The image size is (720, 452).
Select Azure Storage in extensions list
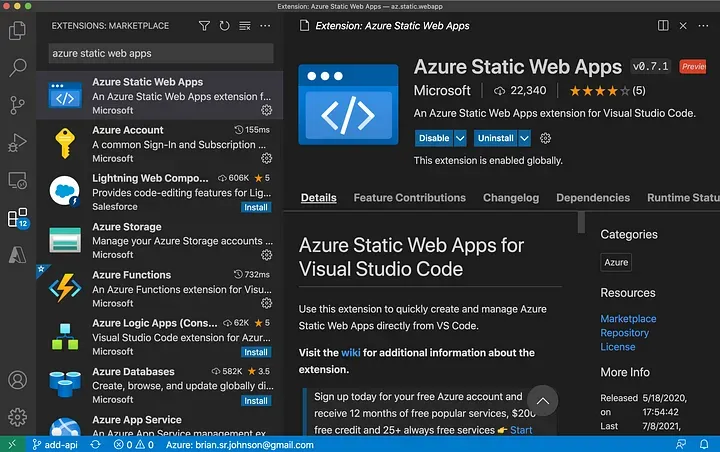[160, 240]
